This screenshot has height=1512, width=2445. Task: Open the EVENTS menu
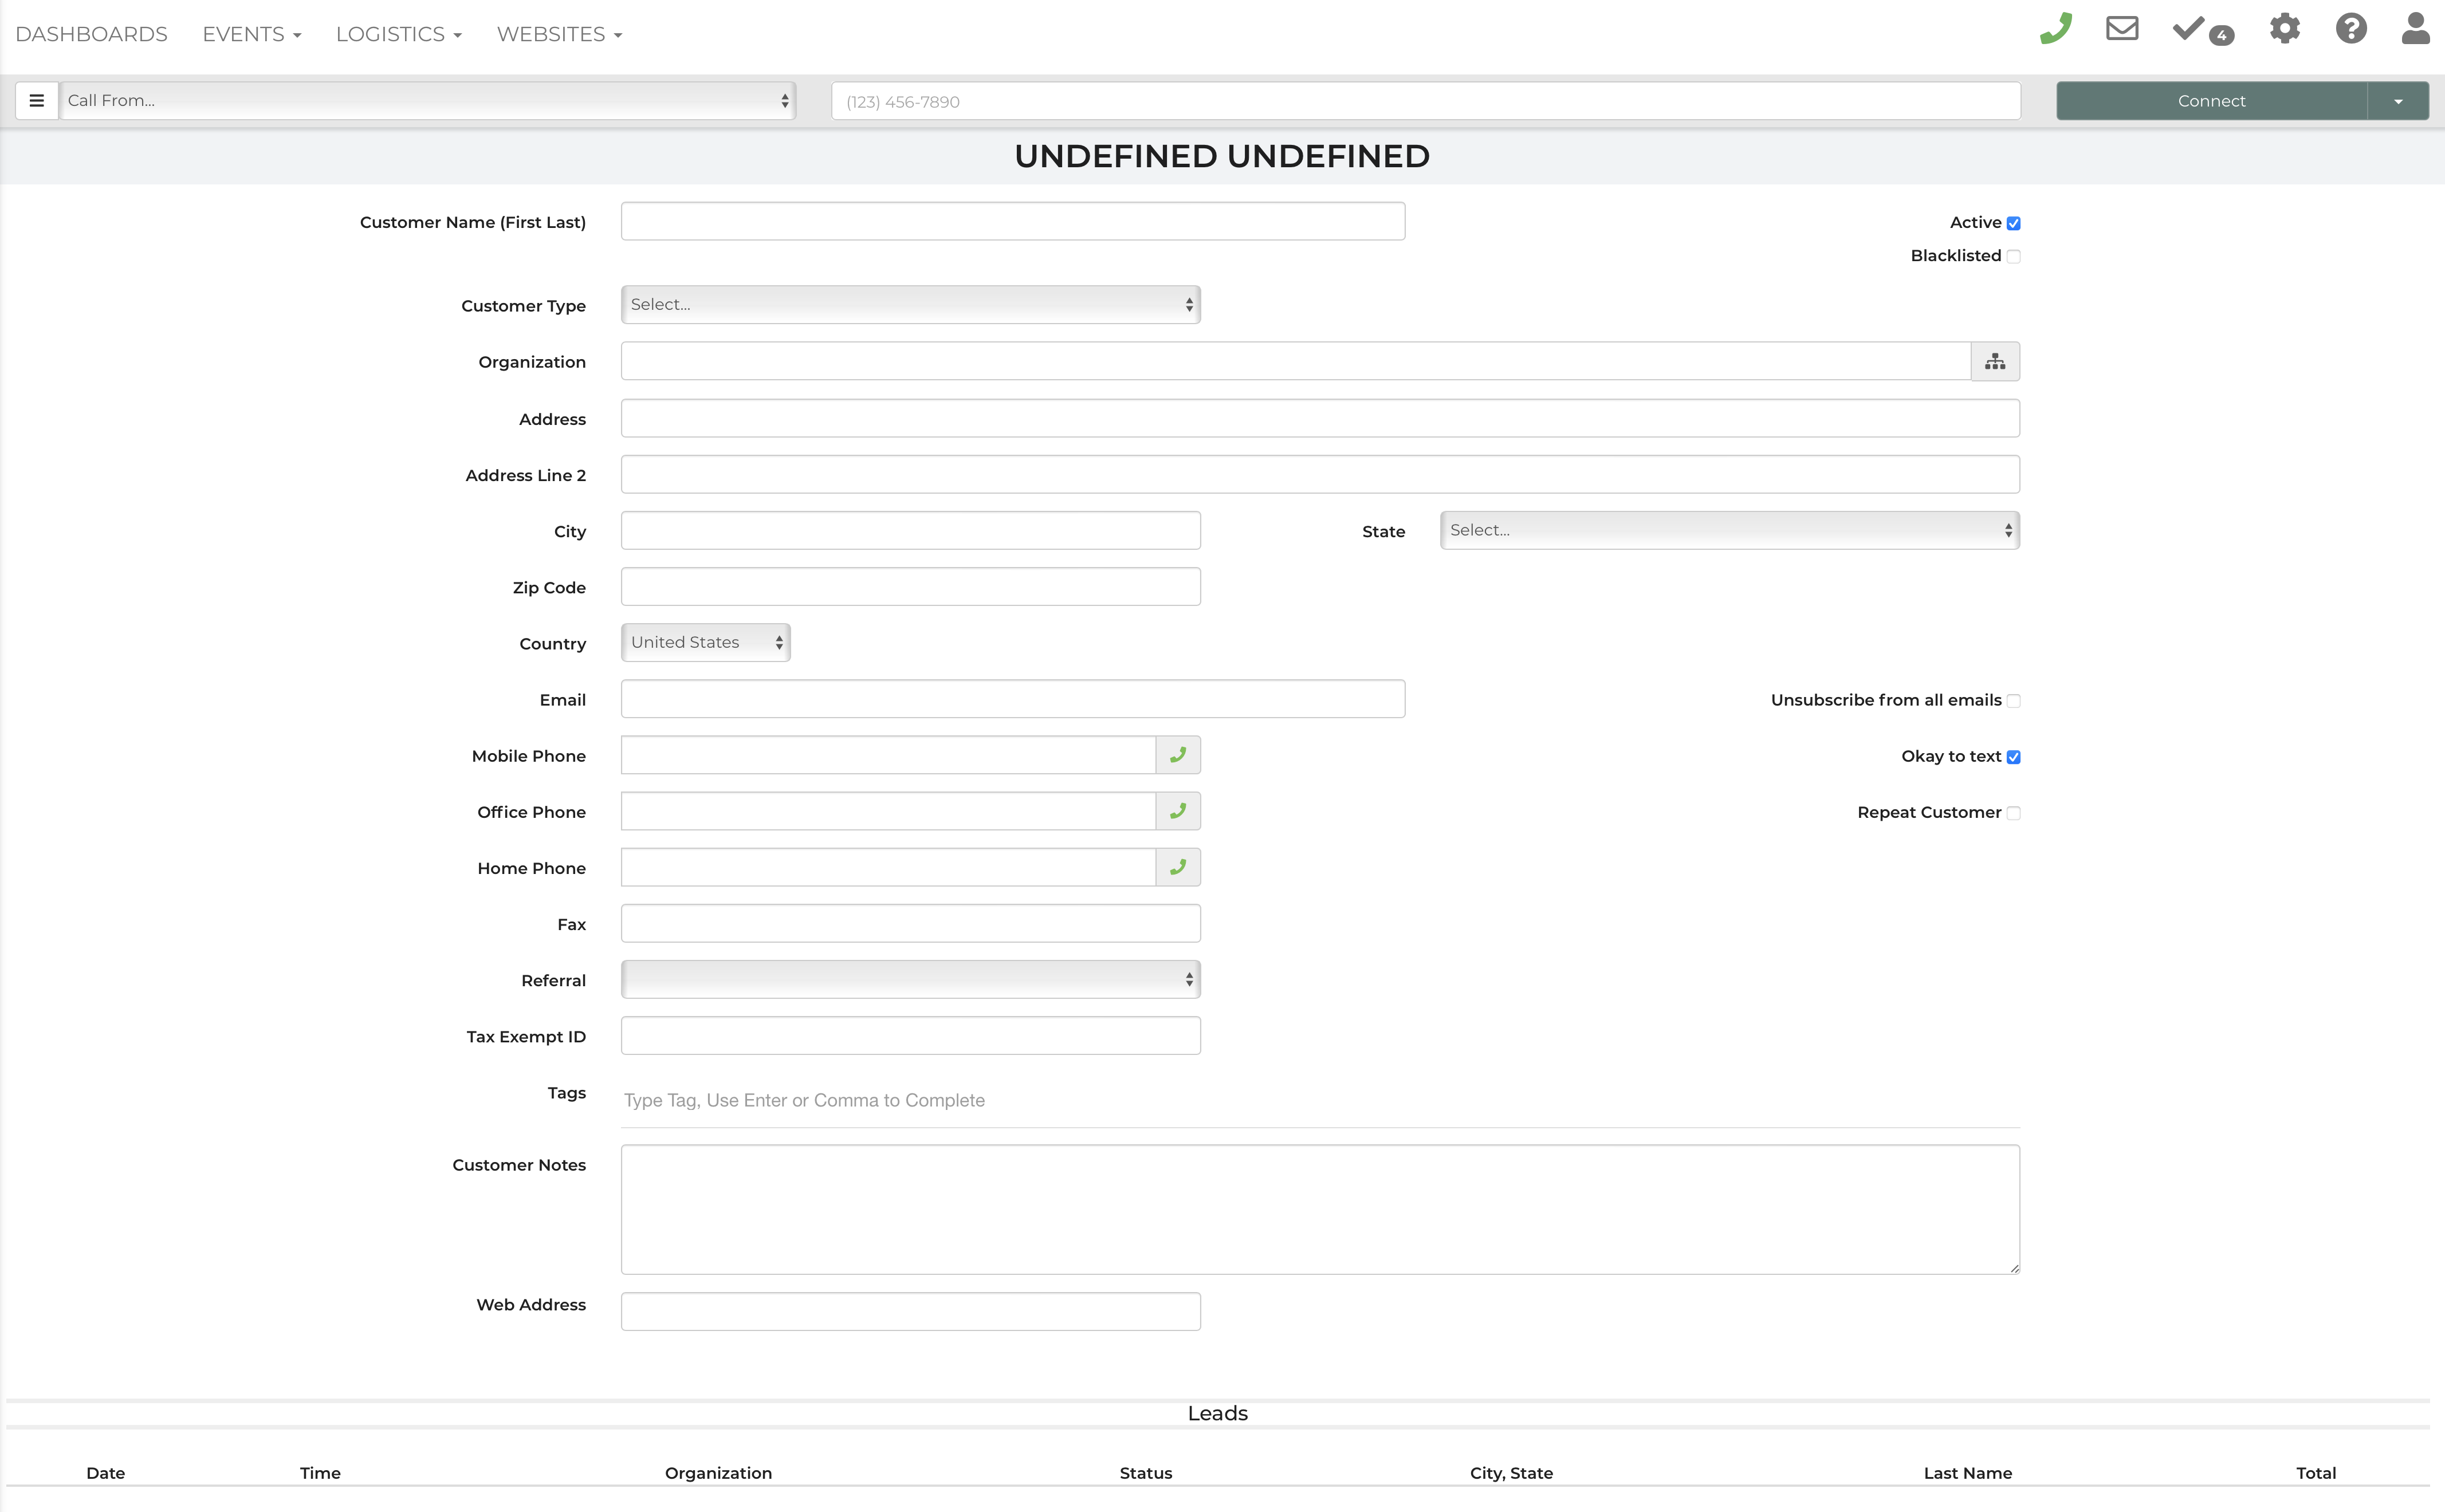tap(251, 35)
